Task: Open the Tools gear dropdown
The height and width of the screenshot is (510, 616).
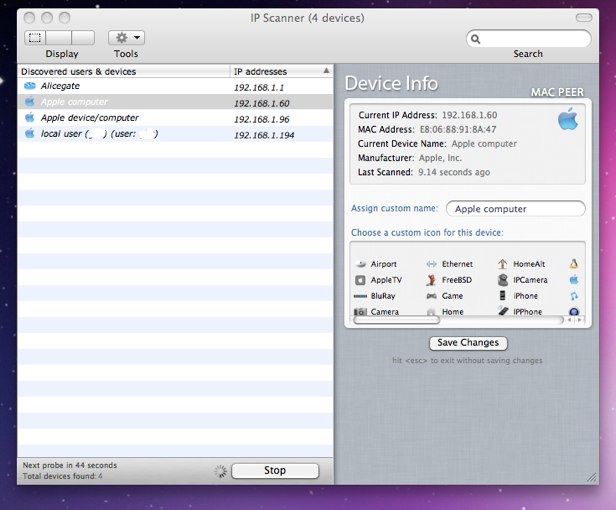Action: [x=126, y=38]
